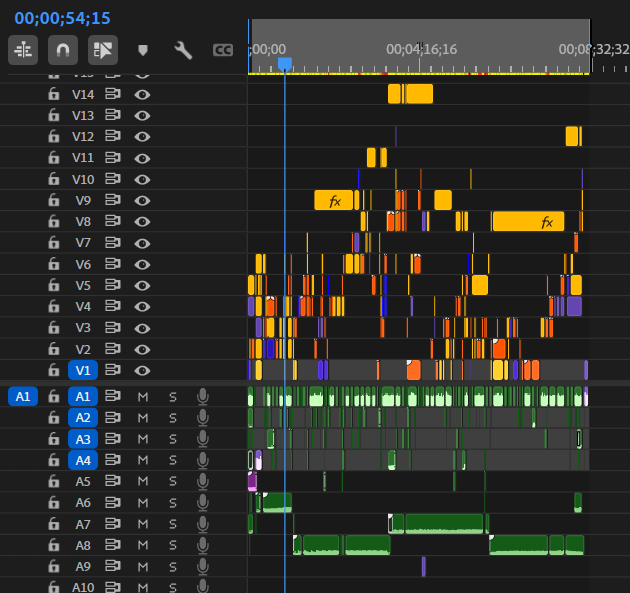This screenshot has width=630, height=593.
Task: Click the CC captions track options
Action: coord(223,50)
